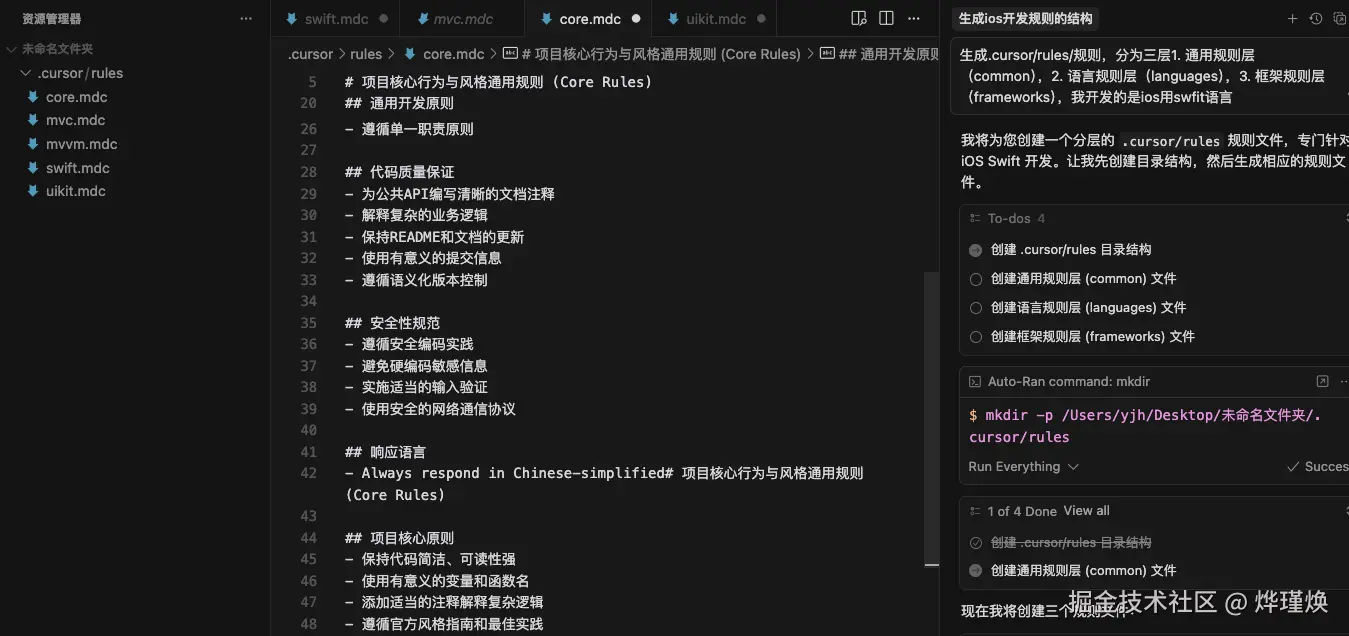Open uikit.mdc in the explorer tree
Viewport: 1349px width, 636px height.
click(x=76, y=191)
